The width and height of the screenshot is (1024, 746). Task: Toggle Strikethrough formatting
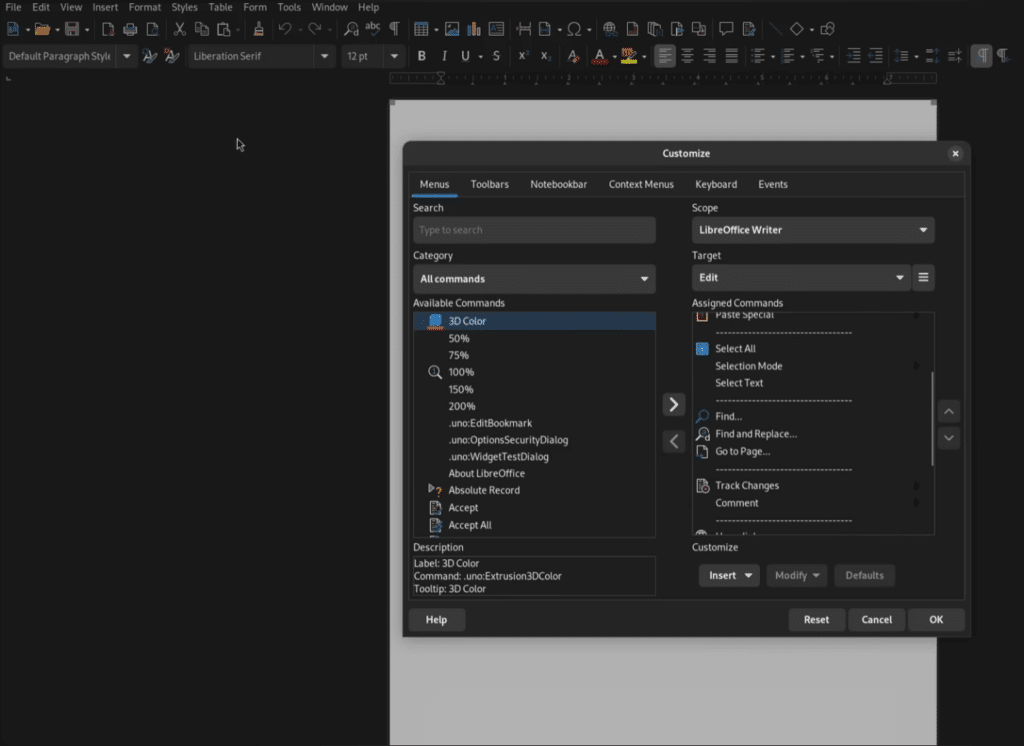(496, 56)
